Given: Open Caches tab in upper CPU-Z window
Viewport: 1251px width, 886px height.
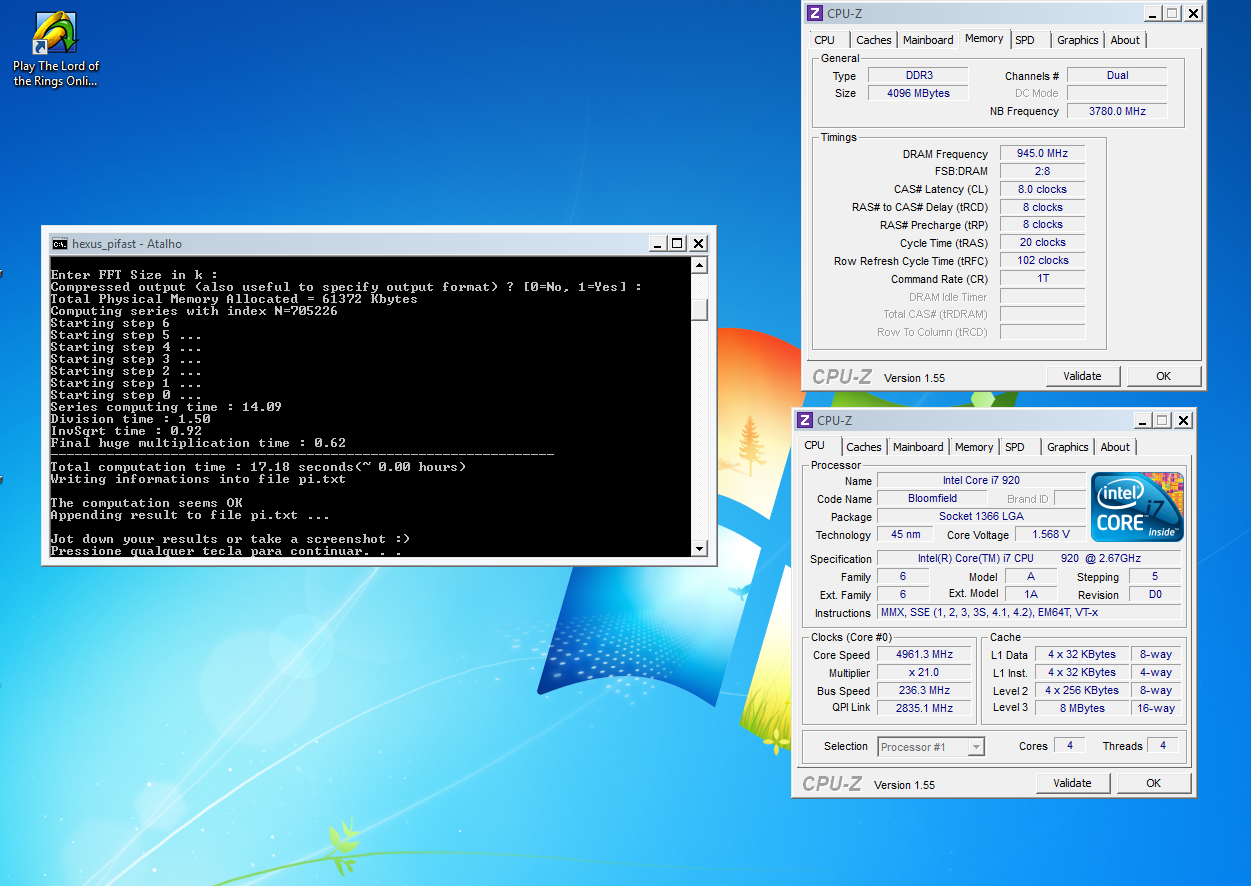Looking at the screenshot, I should point(873,40).
